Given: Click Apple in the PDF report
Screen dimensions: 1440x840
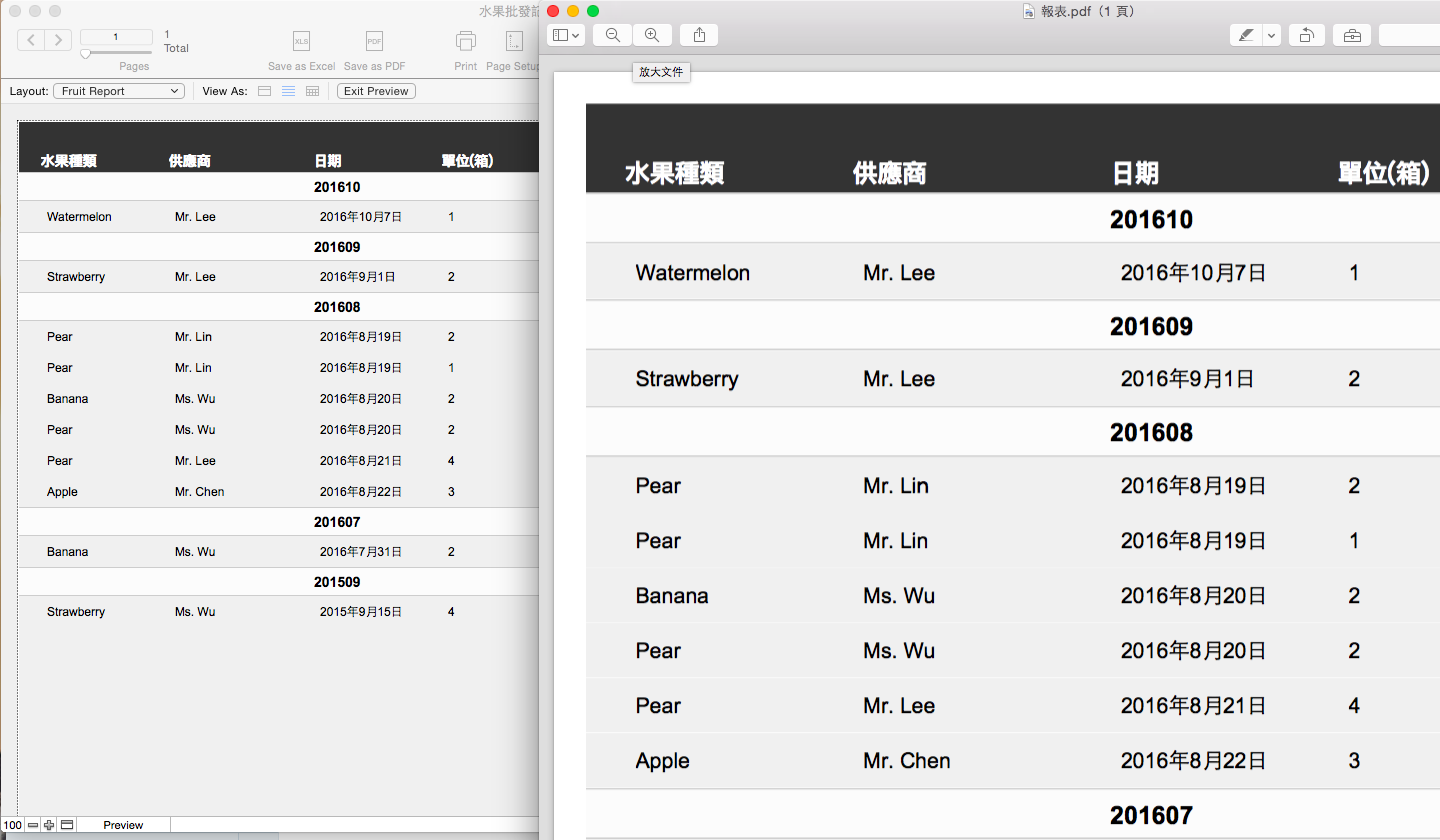Looking at the screenshot, I should pos(663,761).
